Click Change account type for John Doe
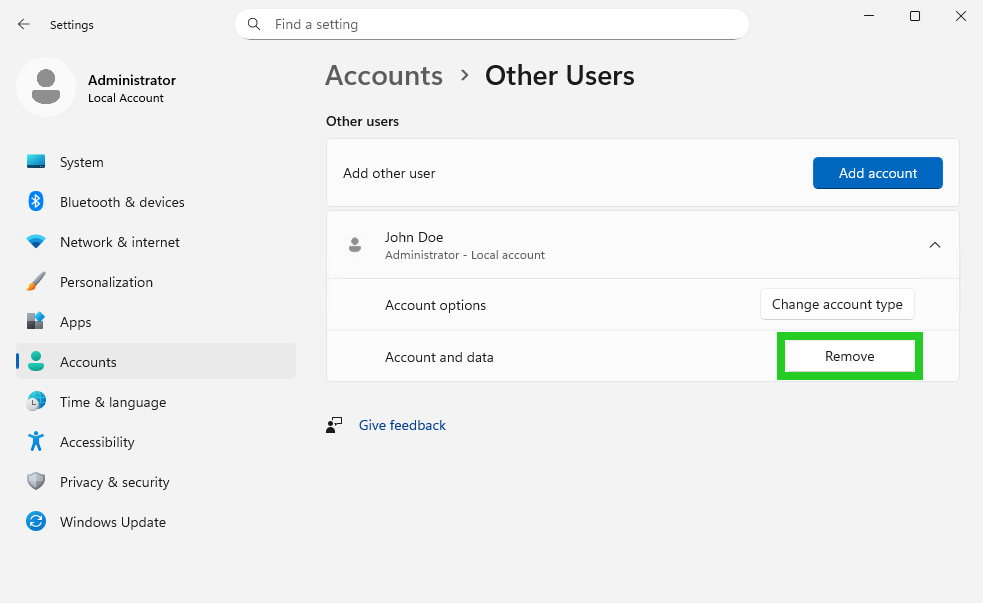Image resolution: width=983 pixels, height=603 pixels. (837, 304)
